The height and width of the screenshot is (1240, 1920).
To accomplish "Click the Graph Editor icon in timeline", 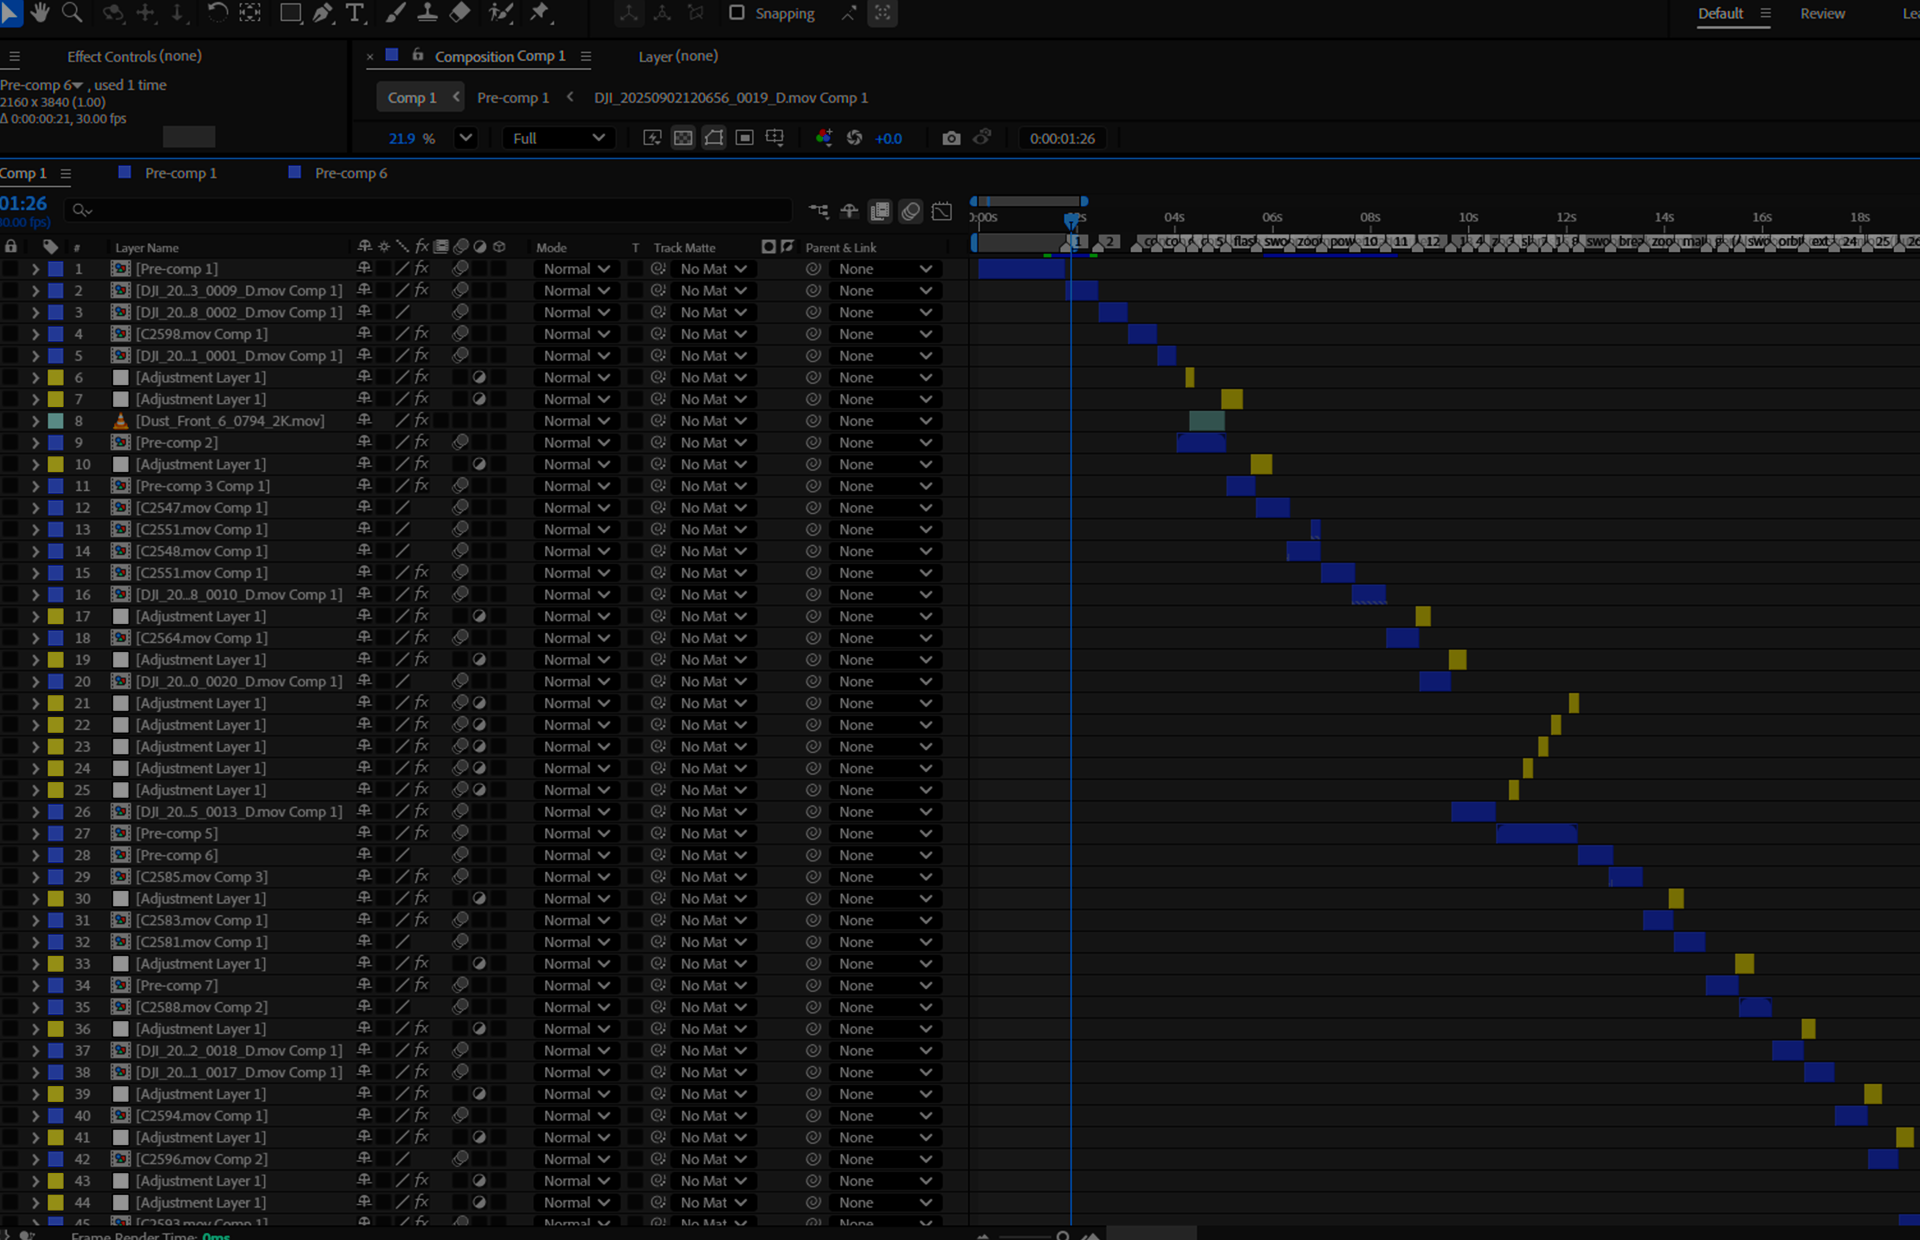I will (x=941, y=211).
